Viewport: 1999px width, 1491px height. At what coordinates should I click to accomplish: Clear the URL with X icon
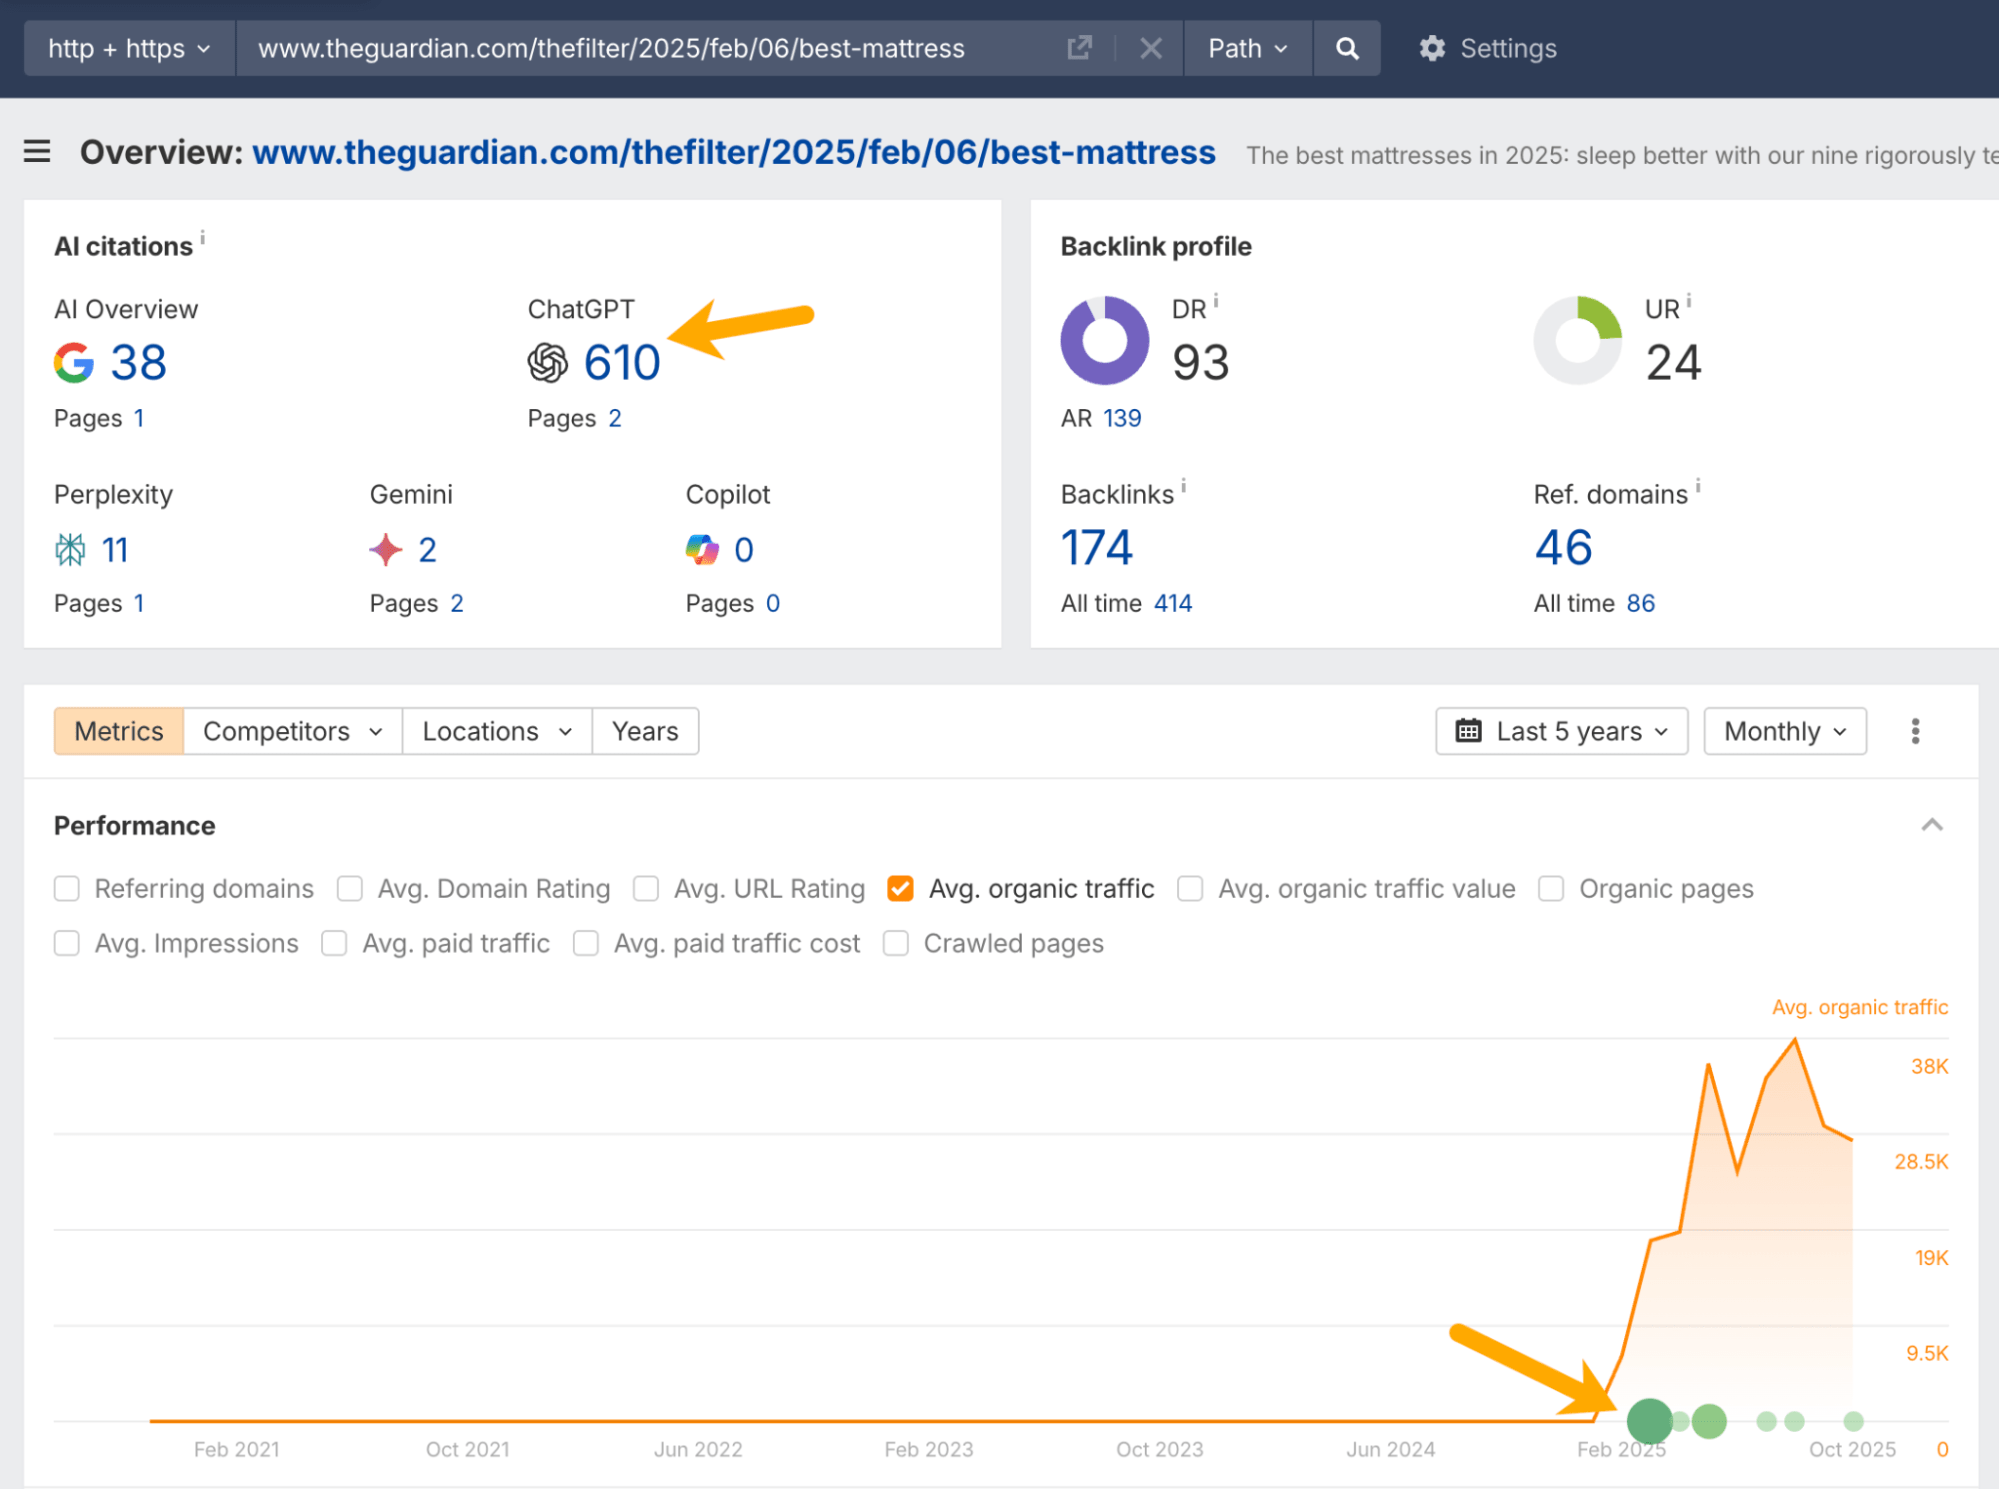click(x=1150, y=48)
